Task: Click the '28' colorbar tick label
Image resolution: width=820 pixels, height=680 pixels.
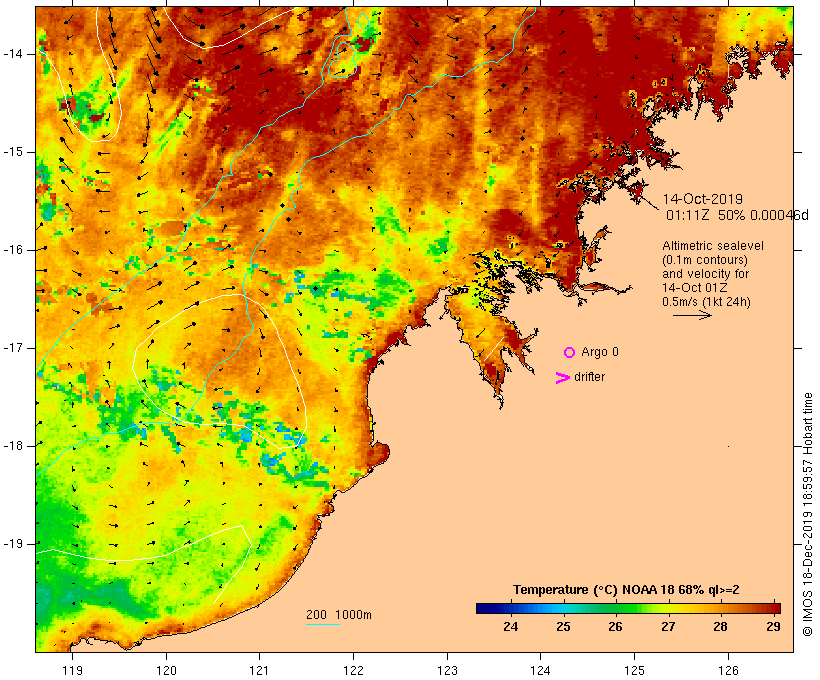Action: [x=721, y=627]
